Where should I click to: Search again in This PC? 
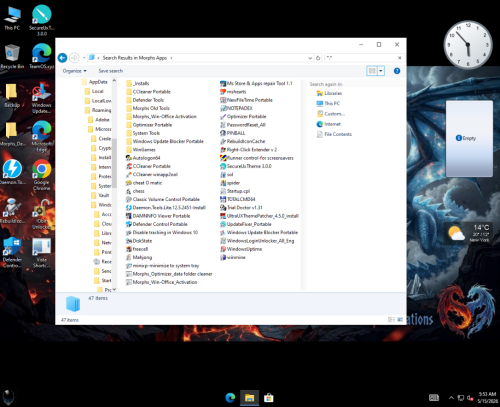[x=328, y=103]
